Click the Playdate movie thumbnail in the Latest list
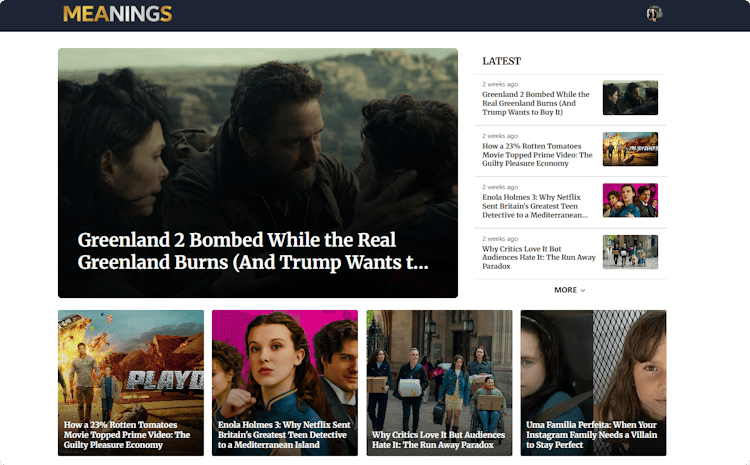Viewport: 750px width, 465px height. pyautogui.click(x=630, y=149)
